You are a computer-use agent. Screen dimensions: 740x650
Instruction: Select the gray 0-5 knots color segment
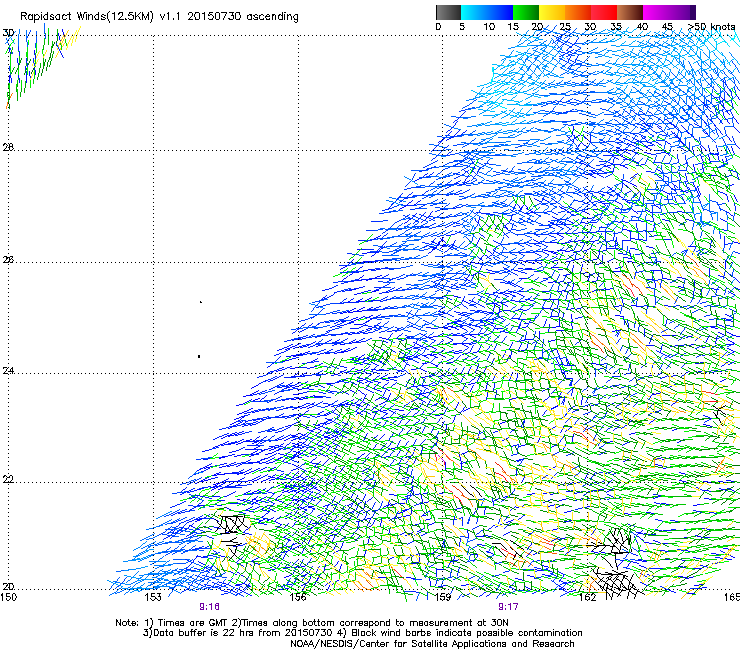click(x=448, y=12)
